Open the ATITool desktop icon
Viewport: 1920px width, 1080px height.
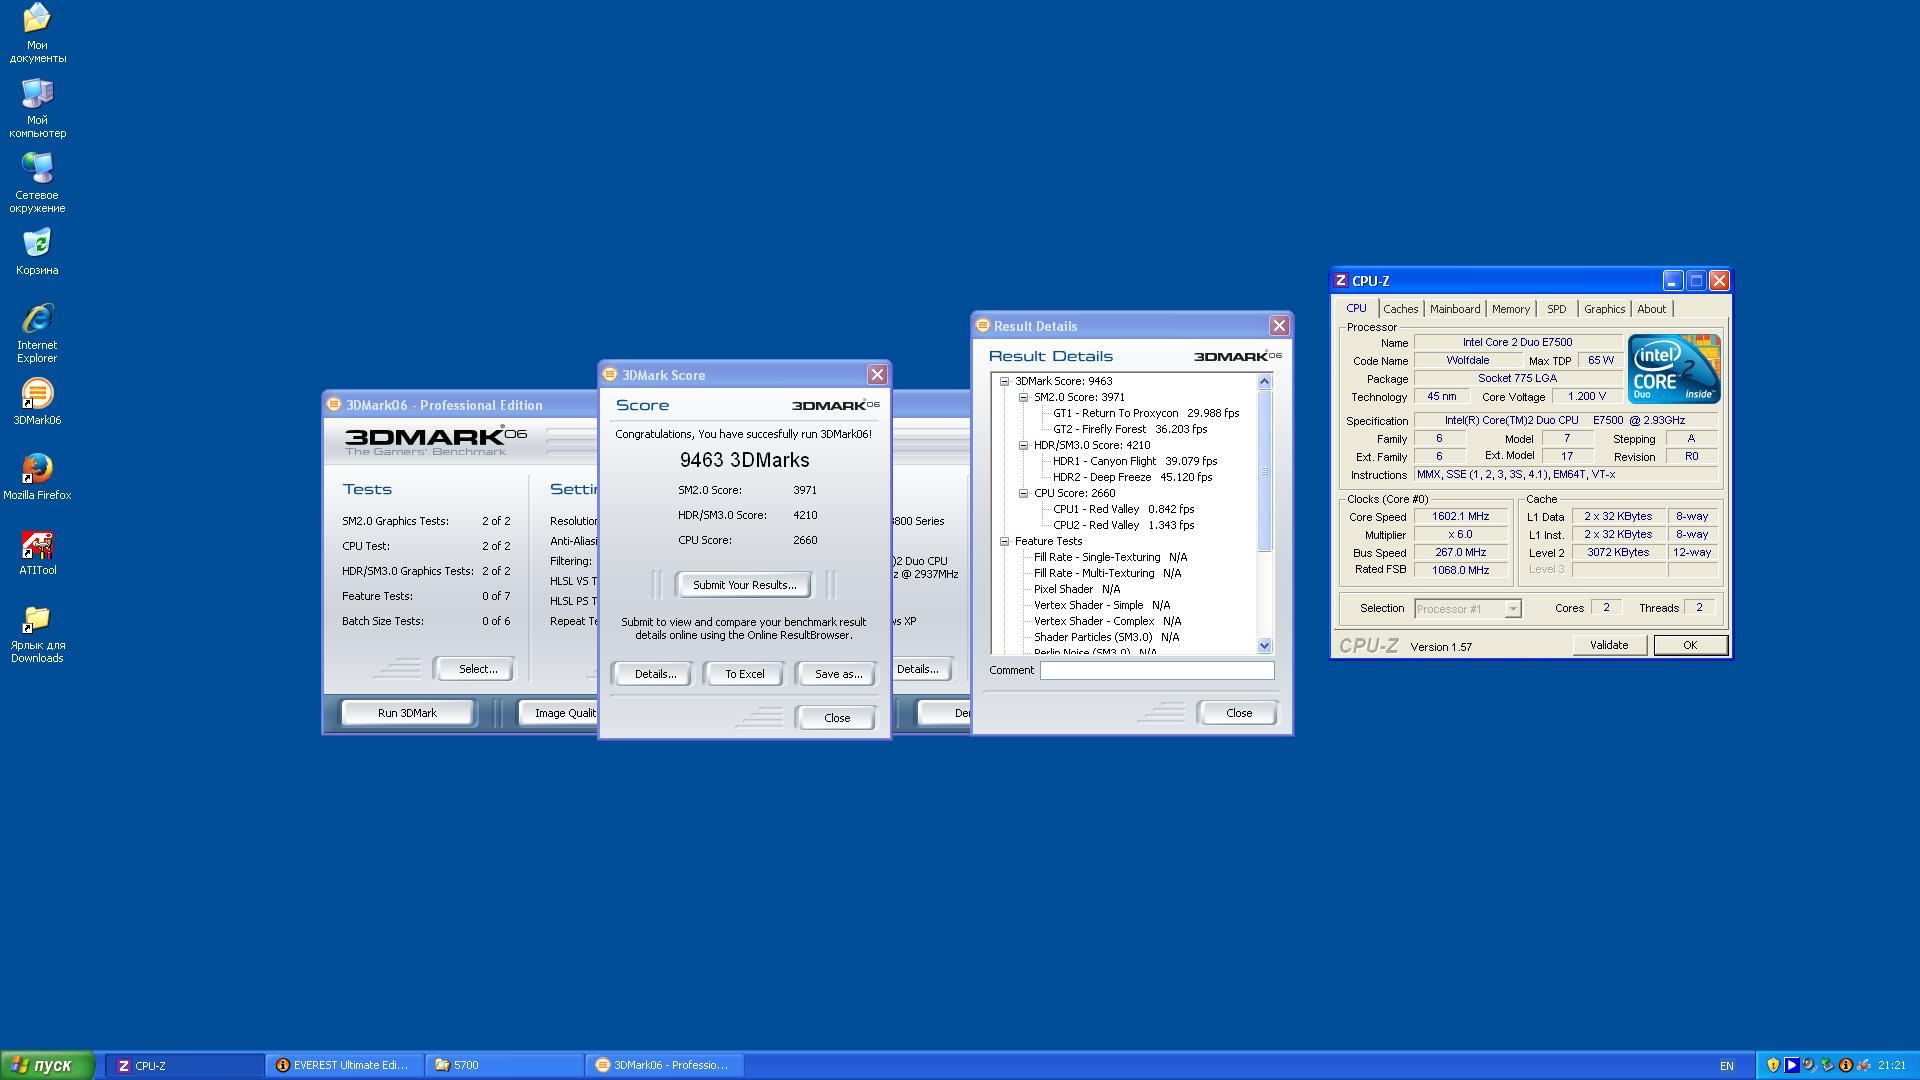click(37, 545)
